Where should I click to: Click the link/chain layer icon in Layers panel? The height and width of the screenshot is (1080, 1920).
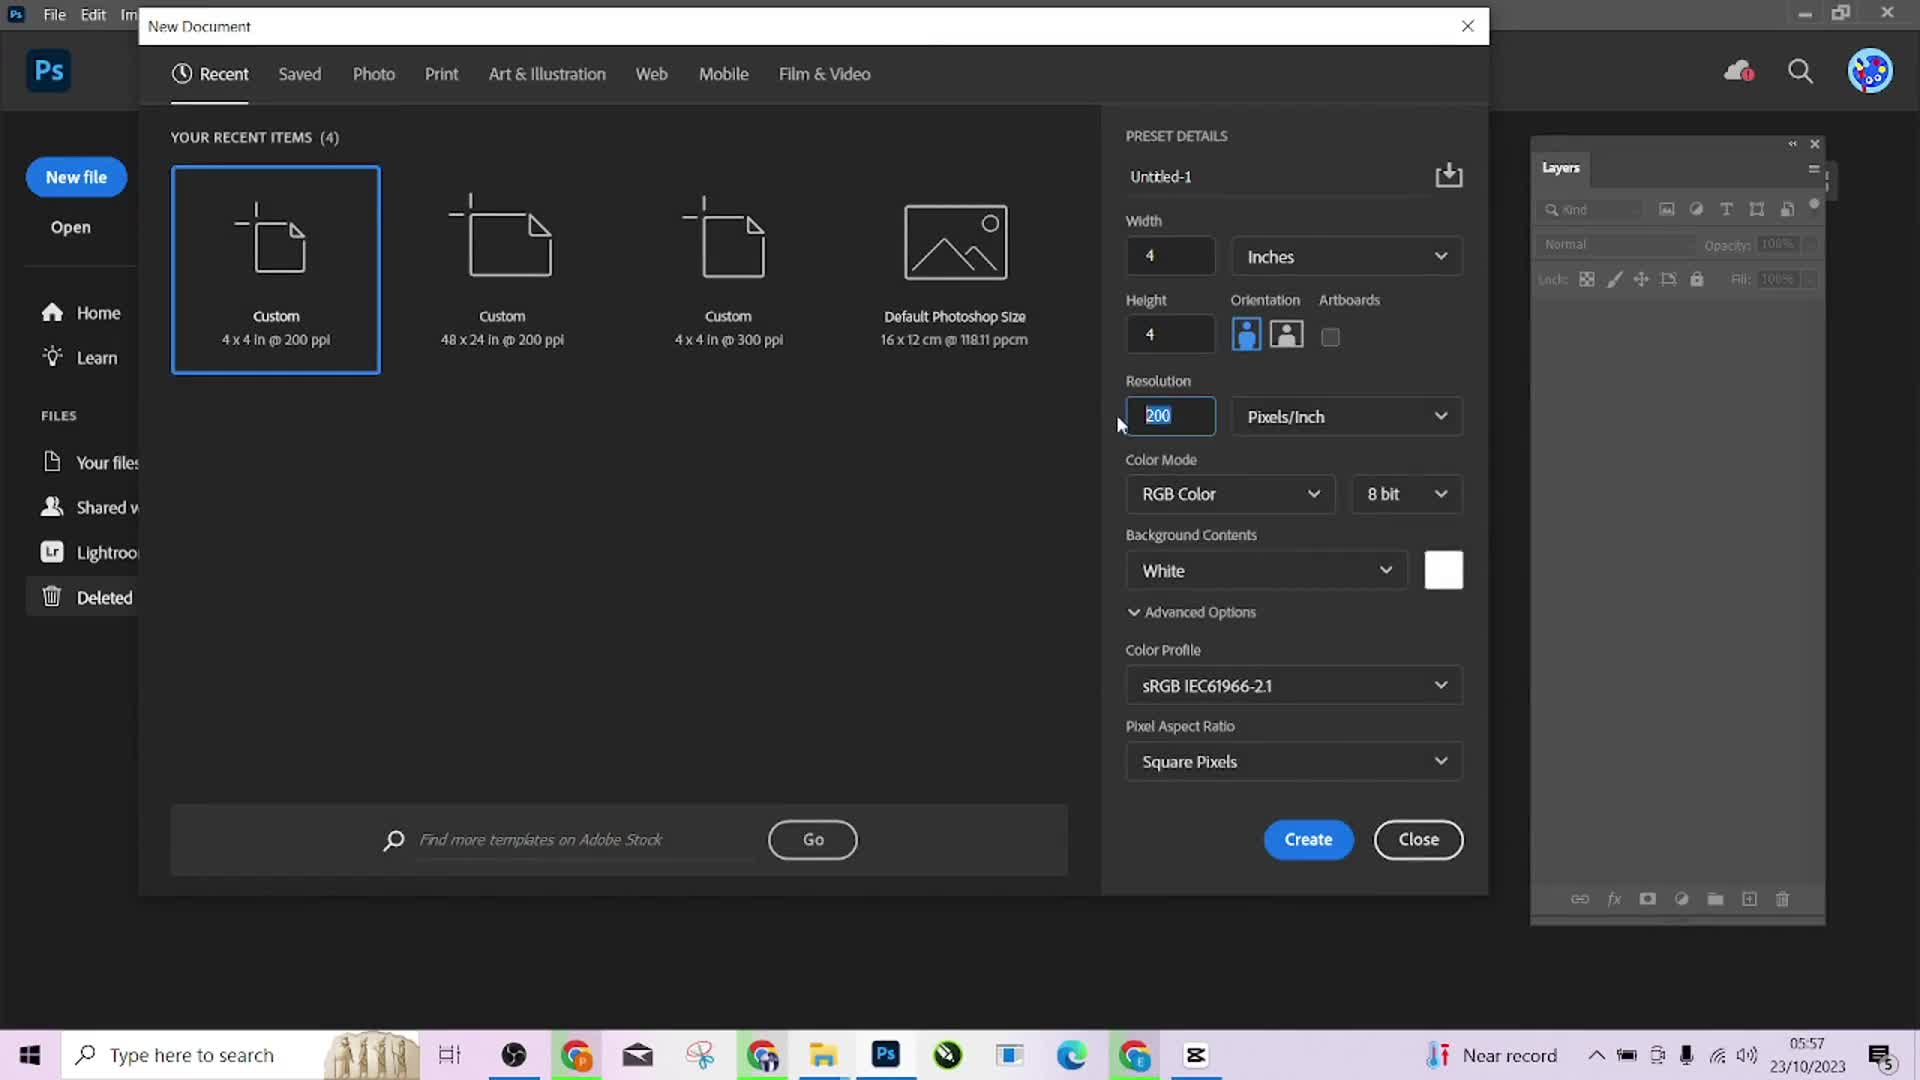[1578, 899]
